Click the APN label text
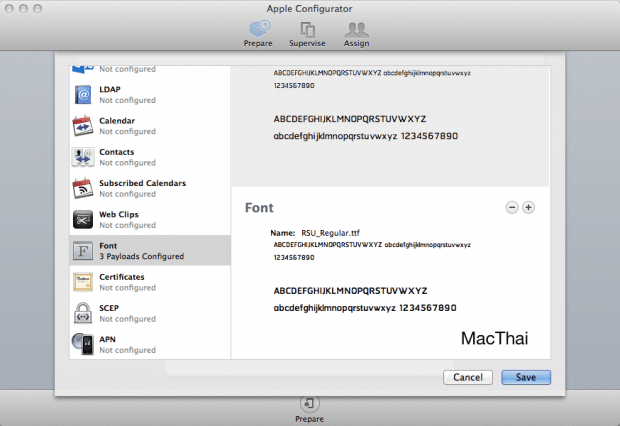620x426 pixels. pos(108,339)
